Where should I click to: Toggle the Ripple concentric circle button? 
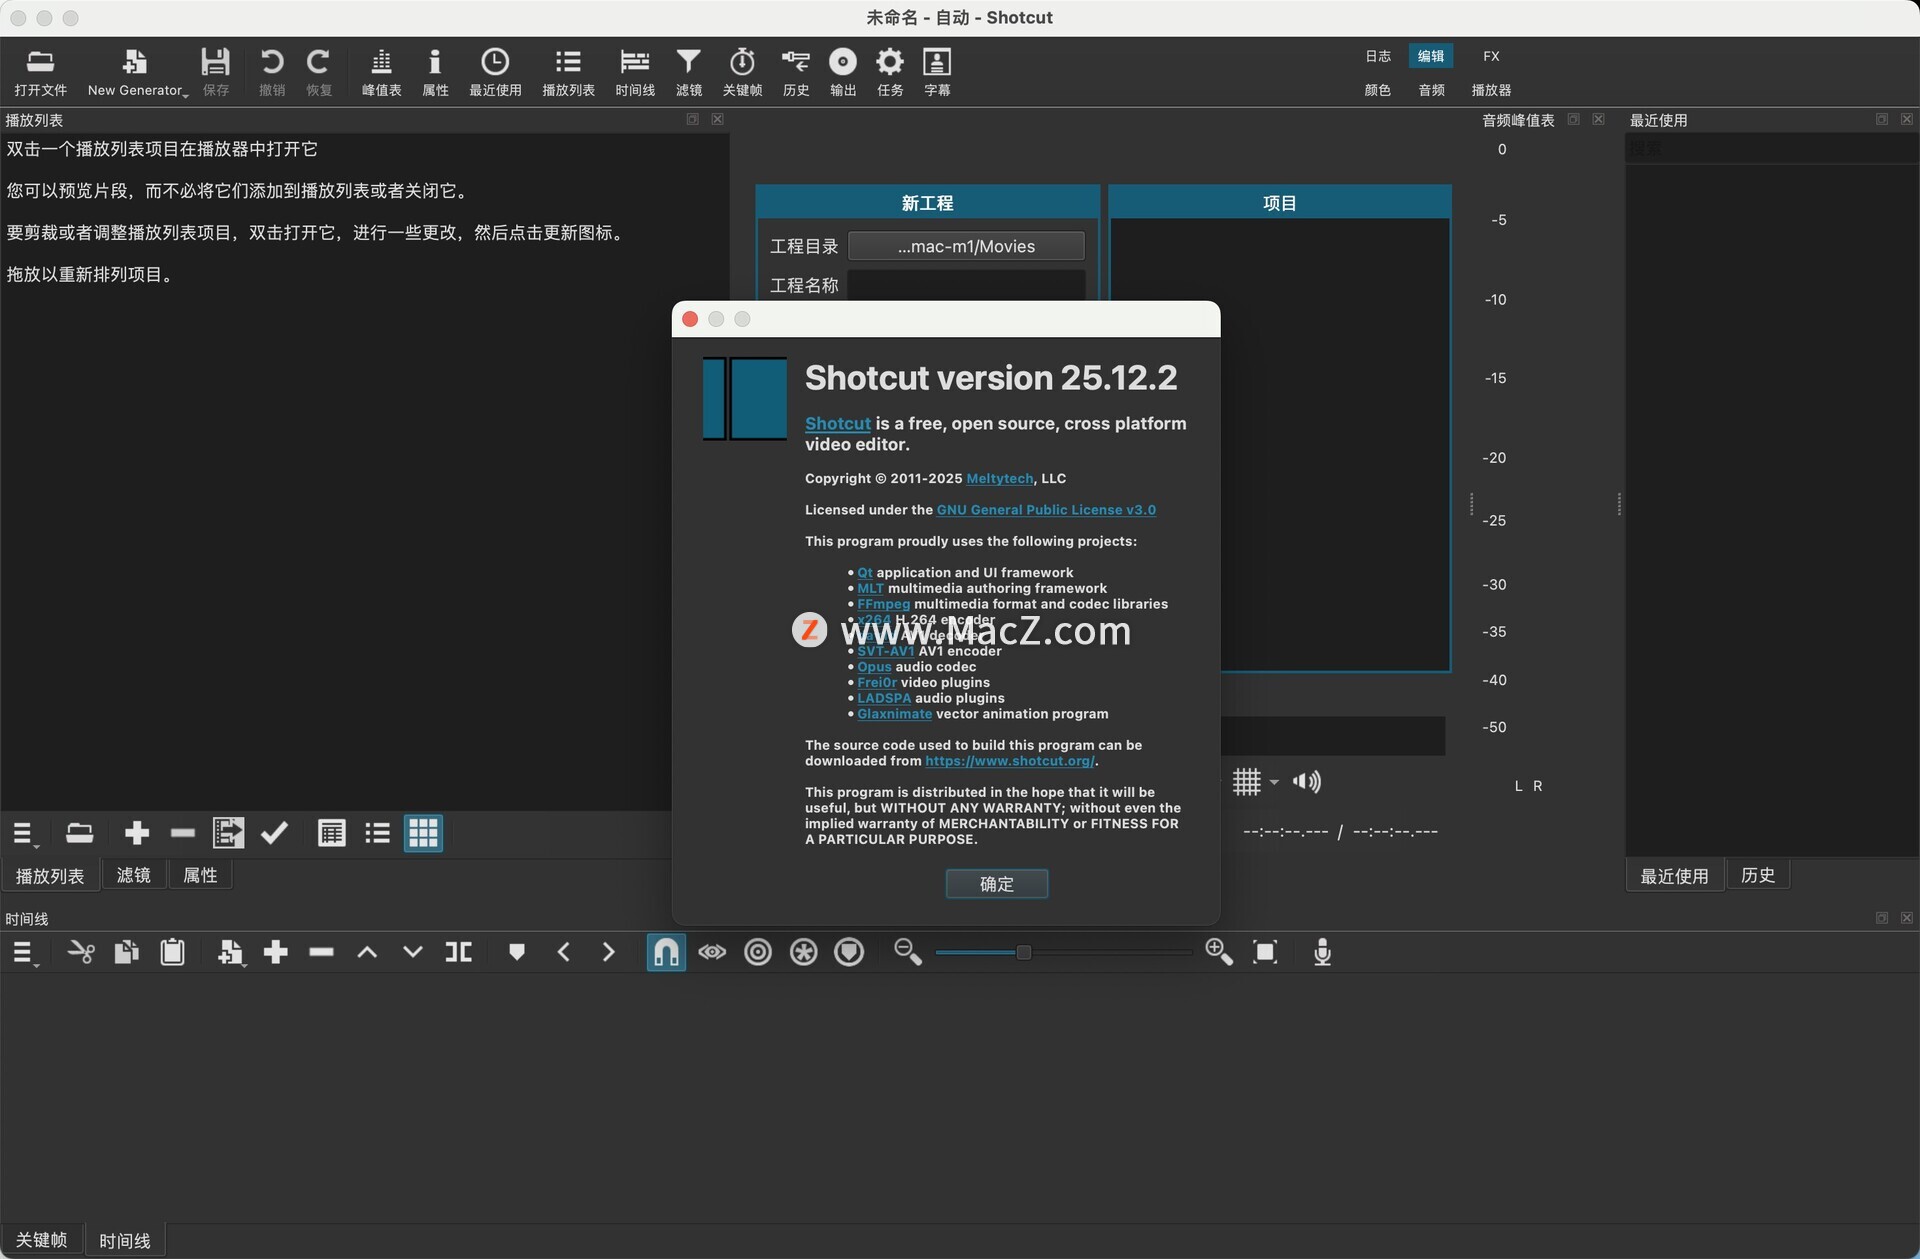[x=758, y=952]
